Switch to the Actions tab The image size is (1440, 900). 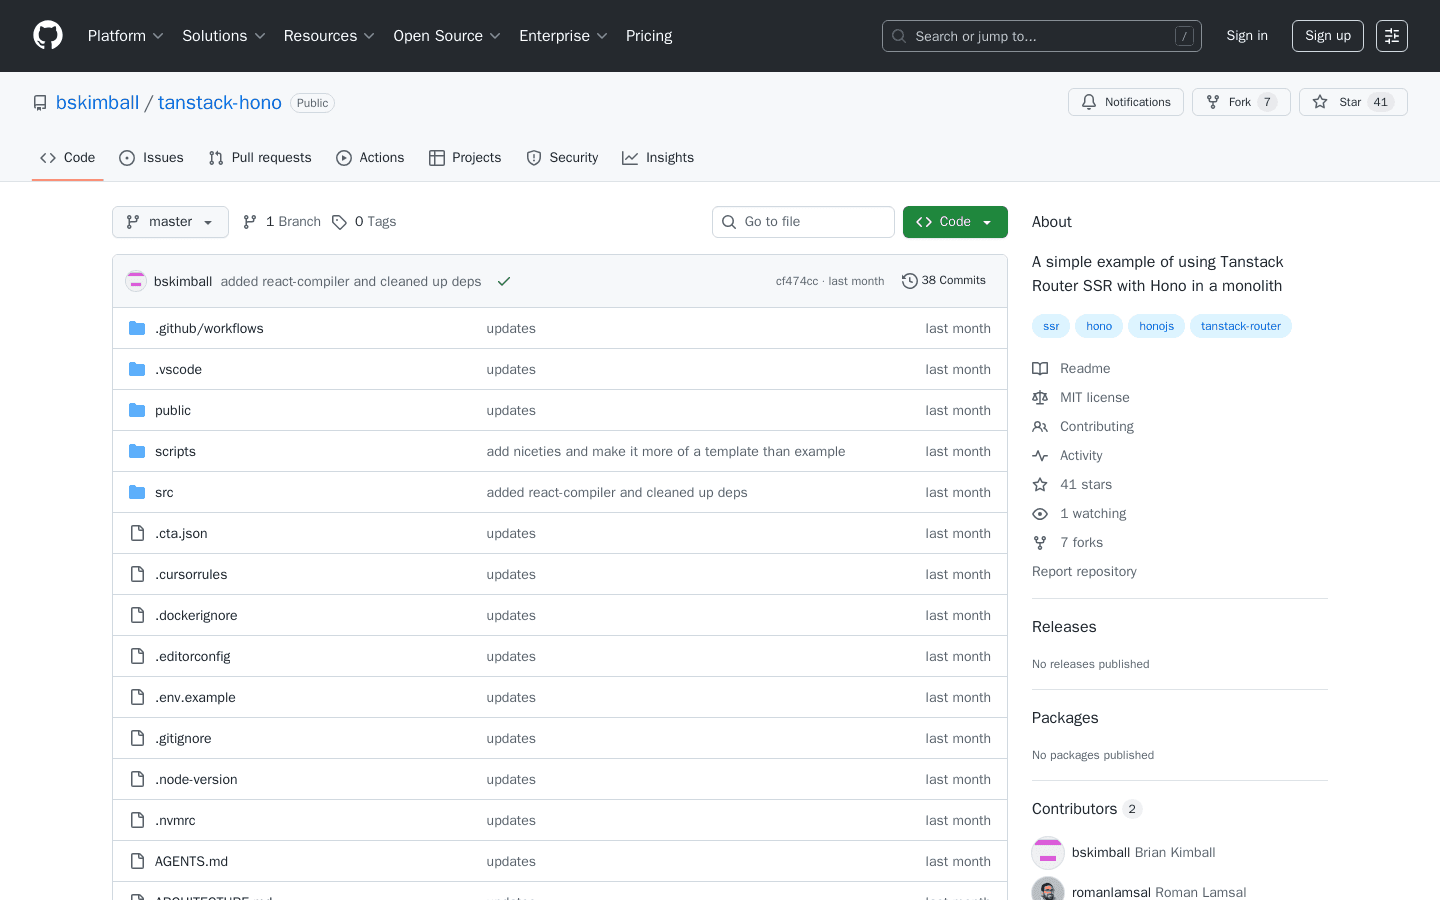point(370,158)
